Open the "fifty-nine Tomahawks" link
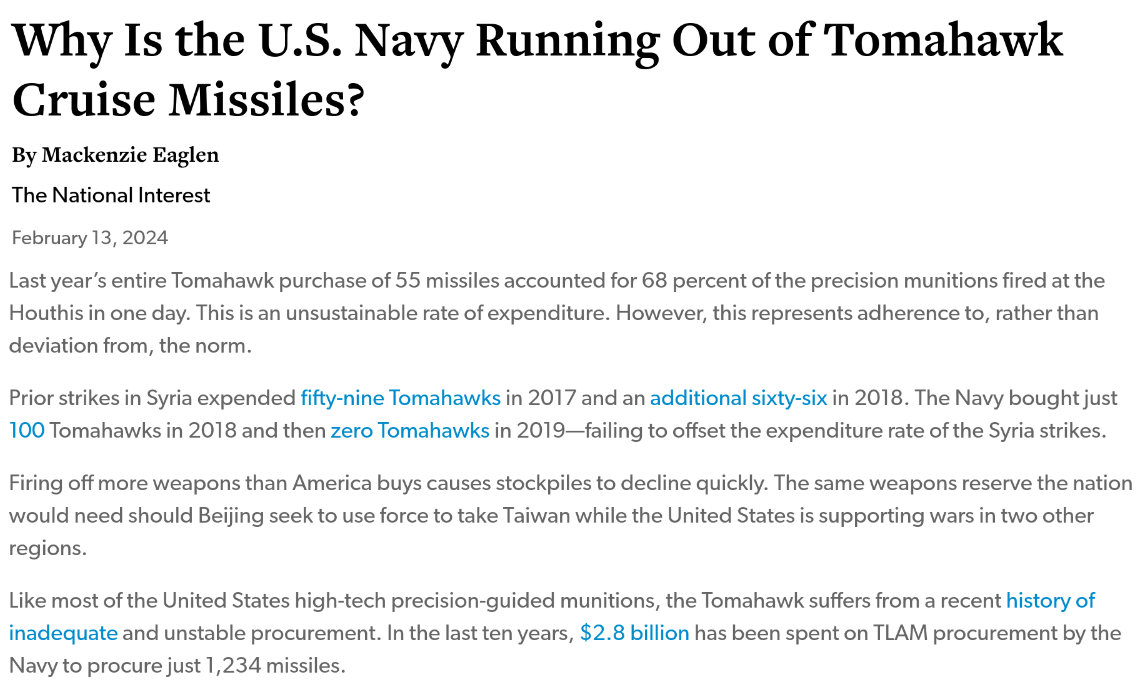The width and height of the screenshot is (1137, 683). point(400,398)
